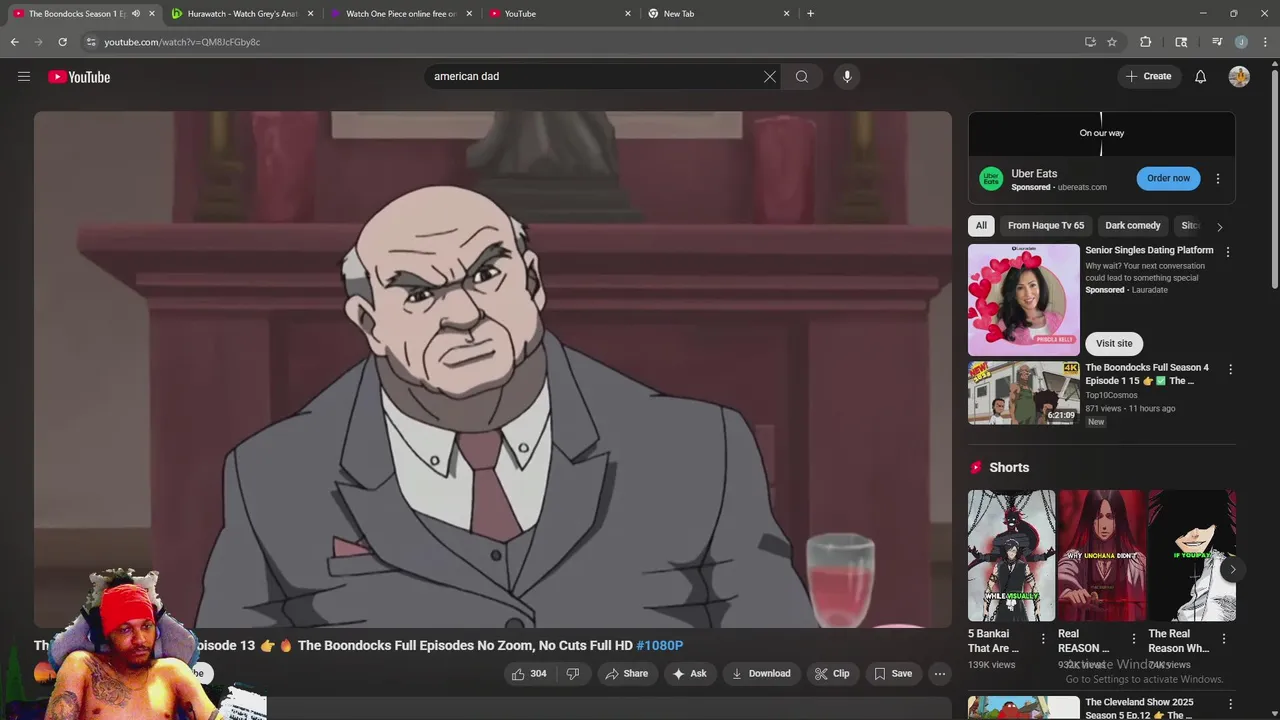Open Top10Cosmos channel name
This screenshot has width=1280, height=720.
pos(1111,395)
